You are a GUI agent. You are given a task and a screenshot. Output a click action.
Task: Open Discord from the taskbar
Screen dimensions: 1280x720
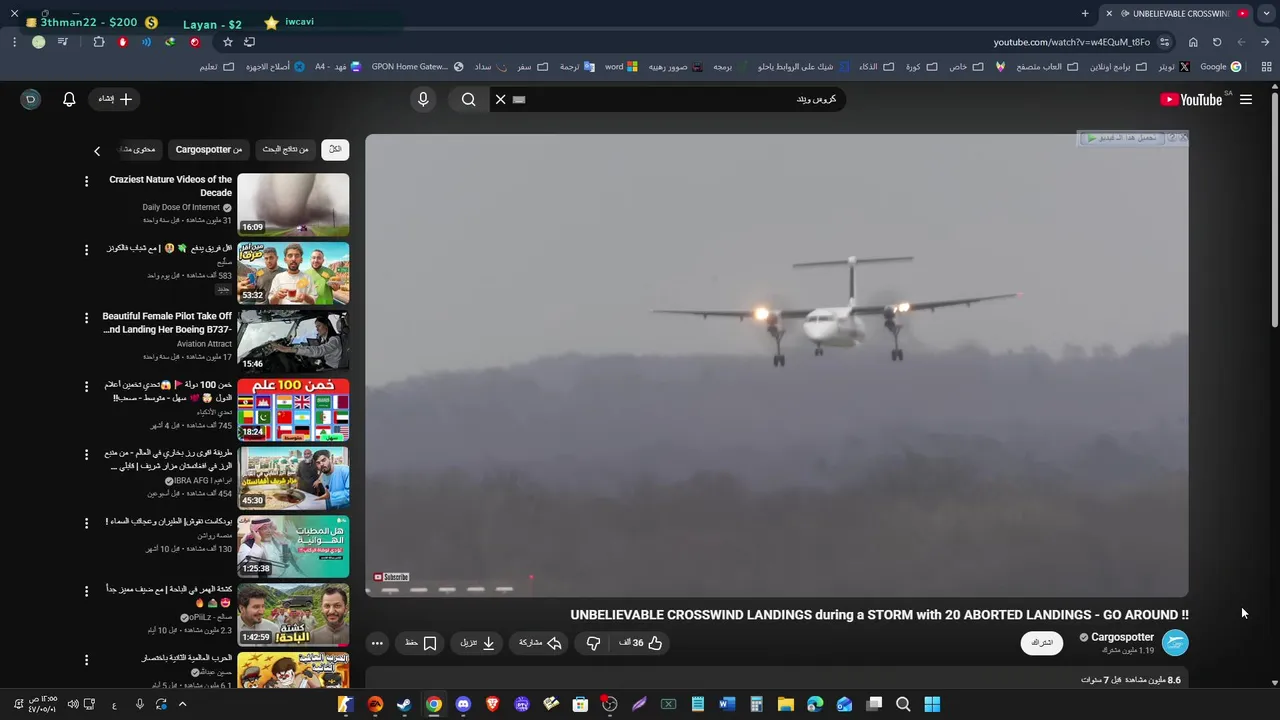(463, 704)
